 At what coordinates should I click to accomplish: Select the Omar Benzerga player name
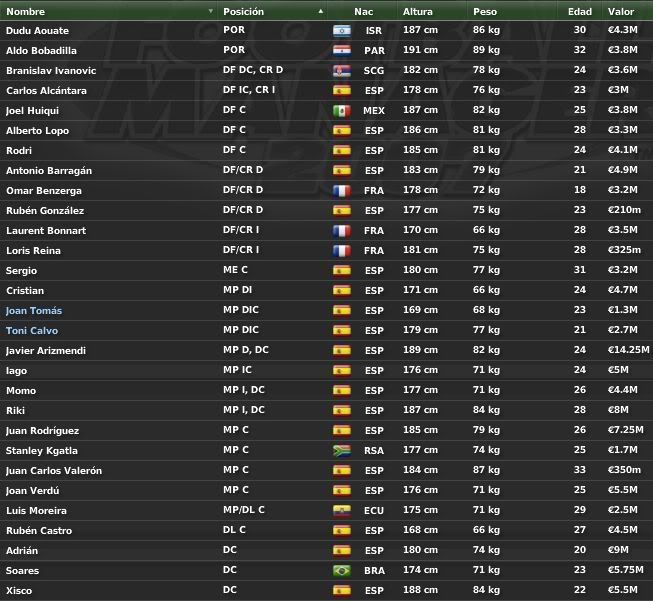[44, 191]
